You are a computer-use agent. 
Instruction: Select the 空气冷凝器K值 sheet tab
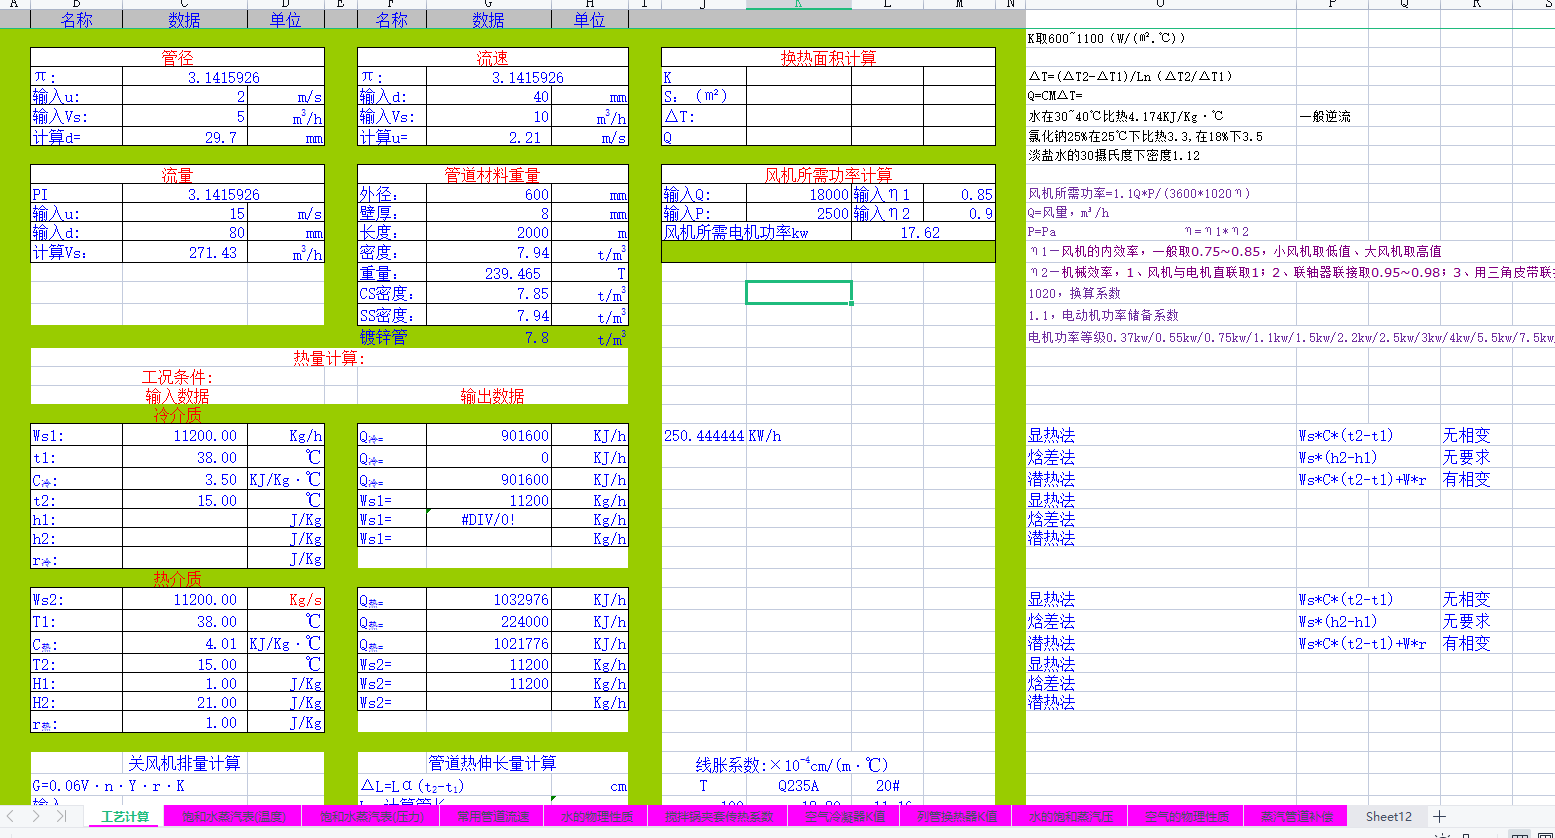coord(845,817)
